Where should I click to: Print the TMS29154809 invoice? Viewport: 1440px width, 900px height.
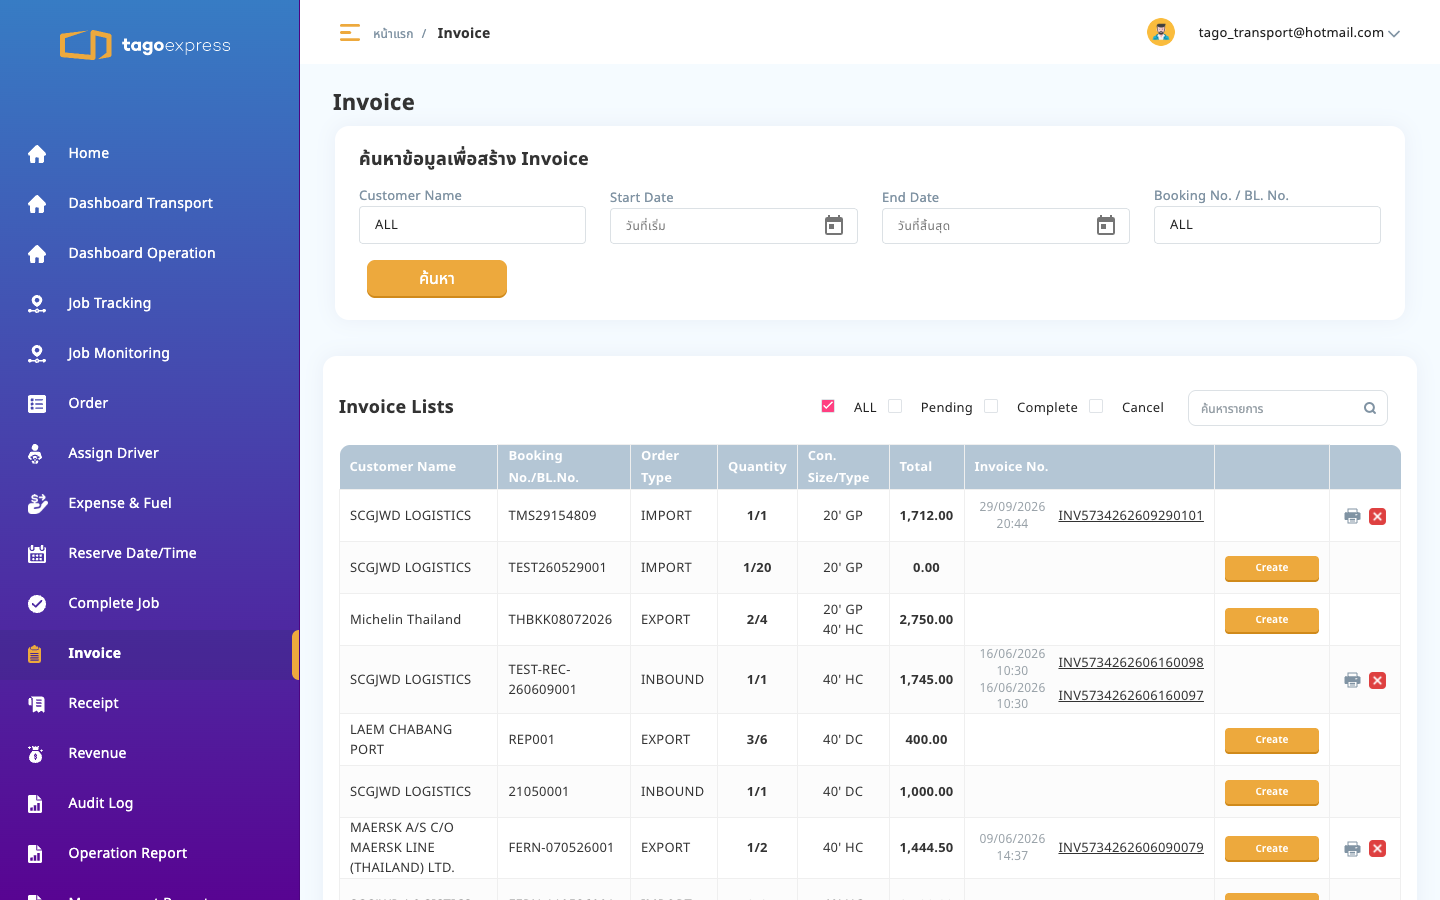point(1352,516)
